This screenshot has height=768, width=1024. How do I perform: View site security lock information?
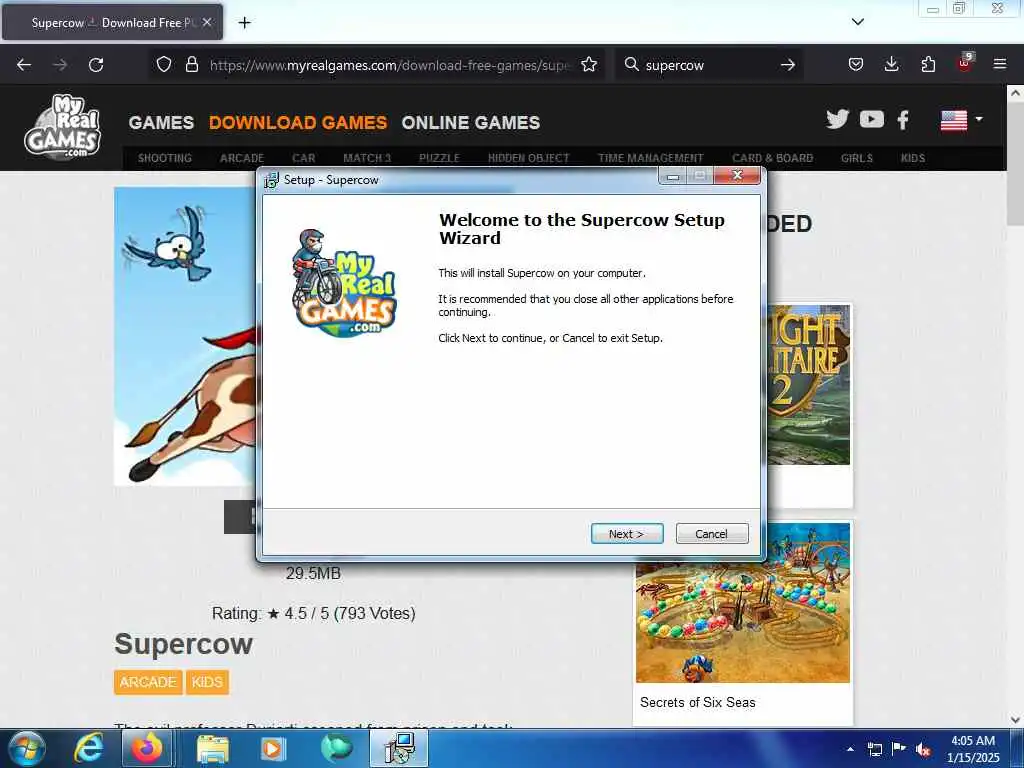click(x=191, y=65)
